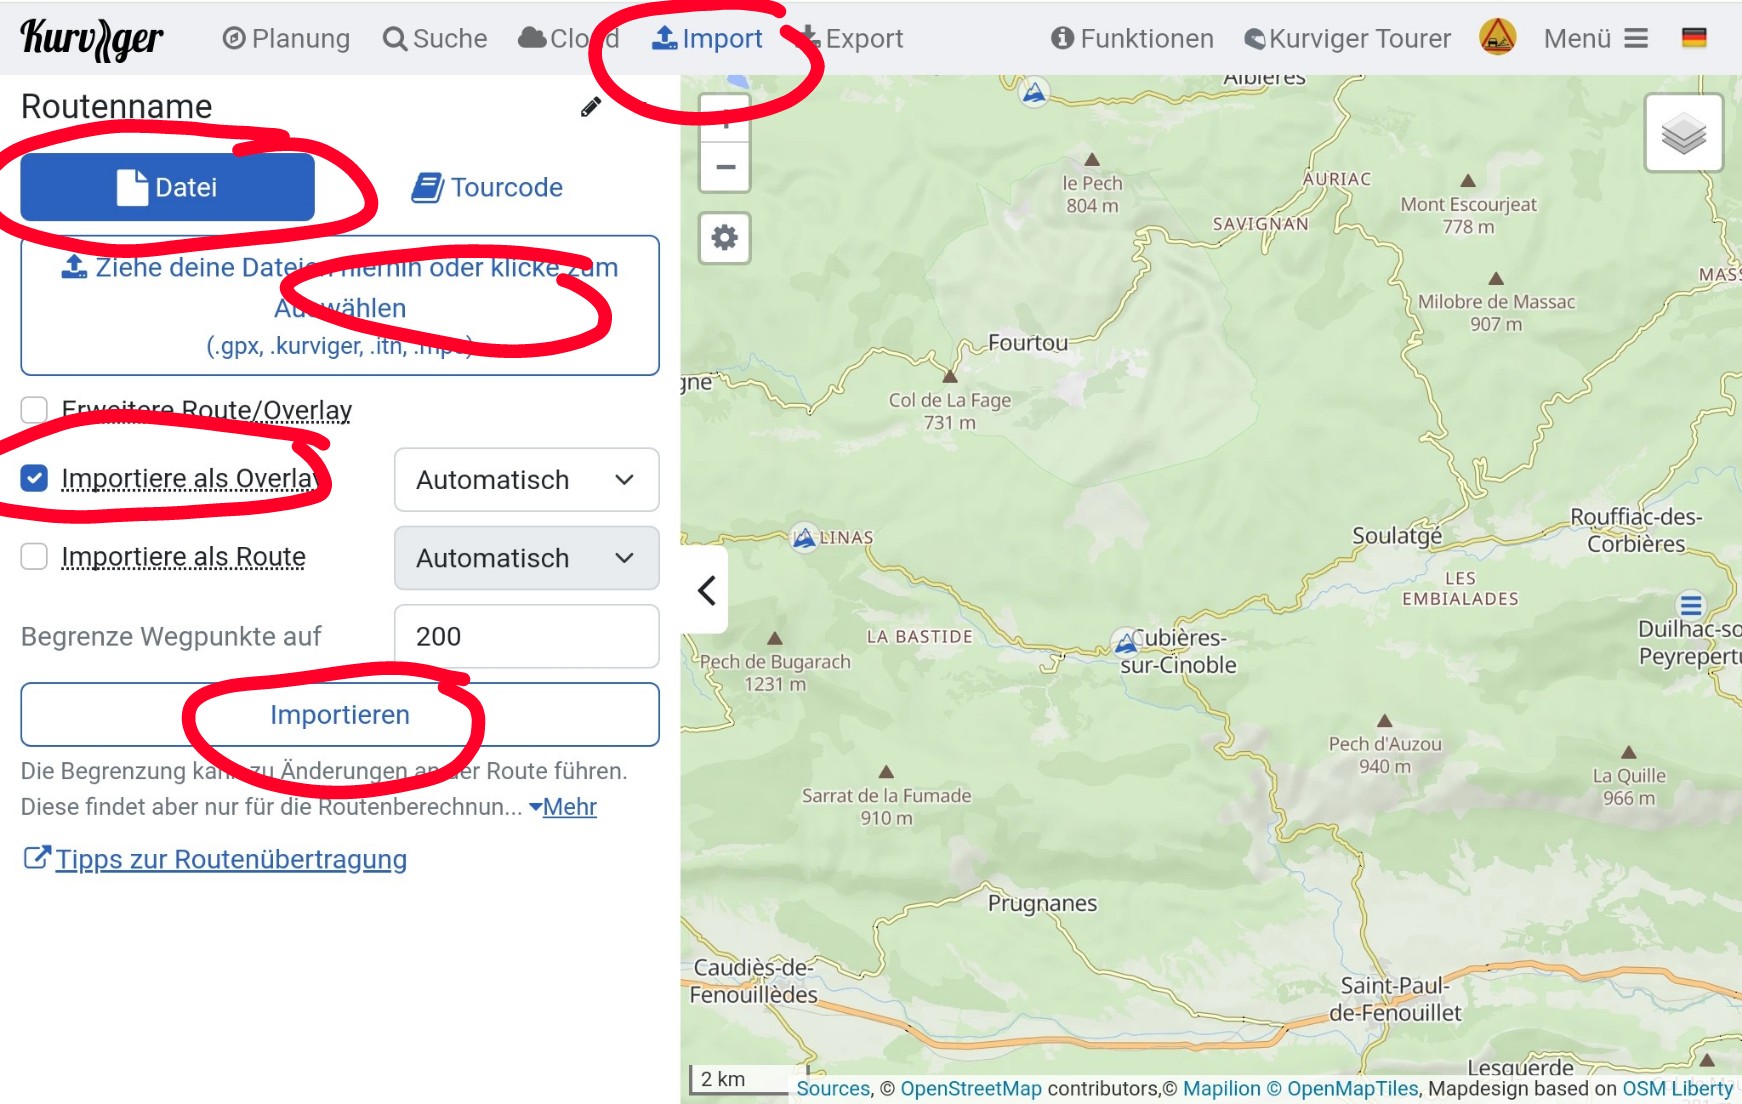Click the Kurviger logo
This screenshot has width=1742, height=1104.
[x=92, y=39]
